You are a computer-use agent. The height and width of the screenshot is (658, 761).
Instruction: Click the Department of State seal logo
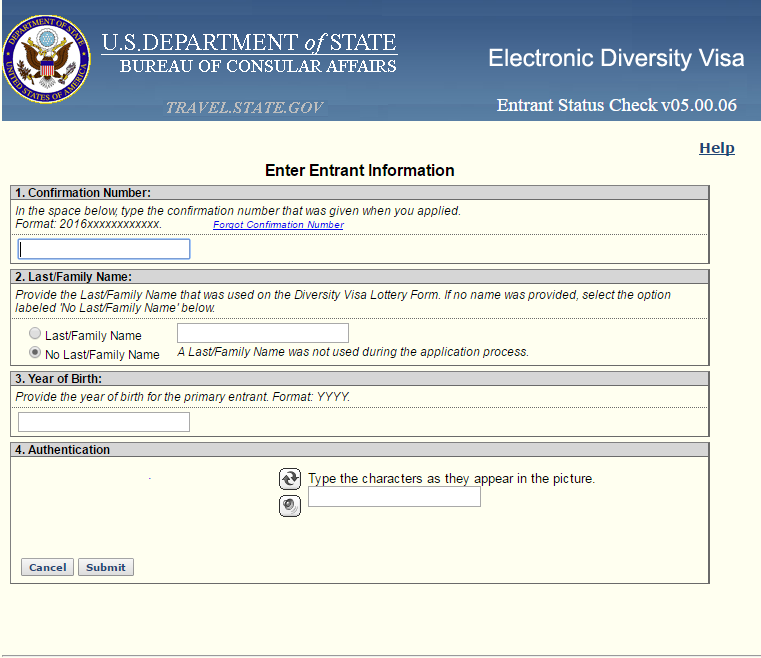pos(47,59)
